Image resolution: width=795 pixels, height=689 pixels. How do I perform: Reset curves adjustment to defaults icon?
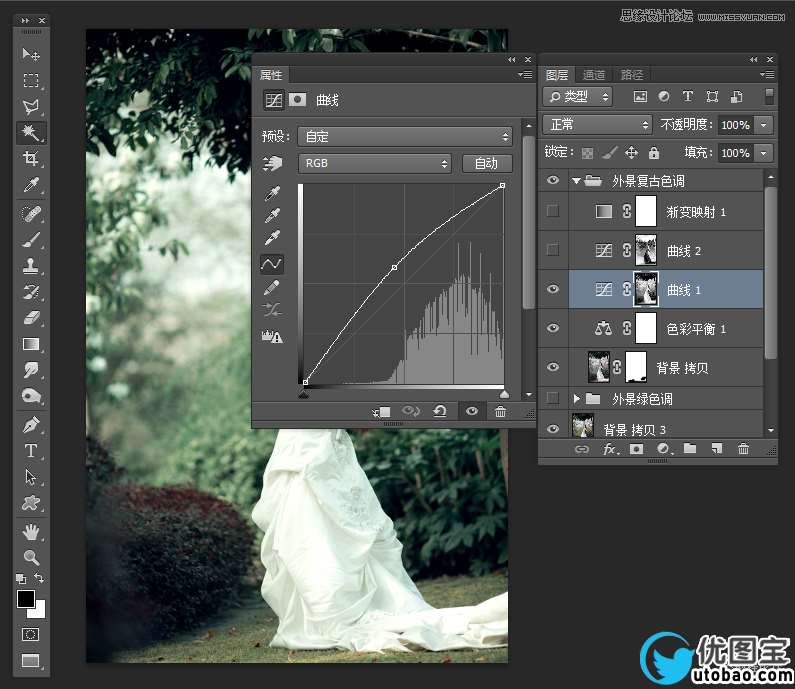point(439,412)
